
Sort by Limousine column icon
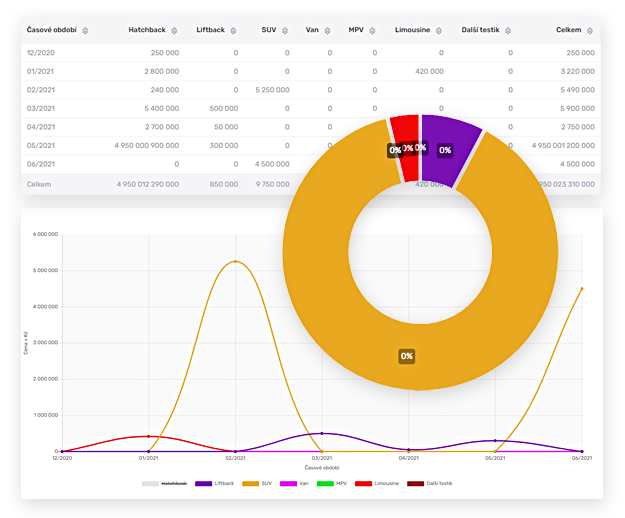[x=439, y=30]
